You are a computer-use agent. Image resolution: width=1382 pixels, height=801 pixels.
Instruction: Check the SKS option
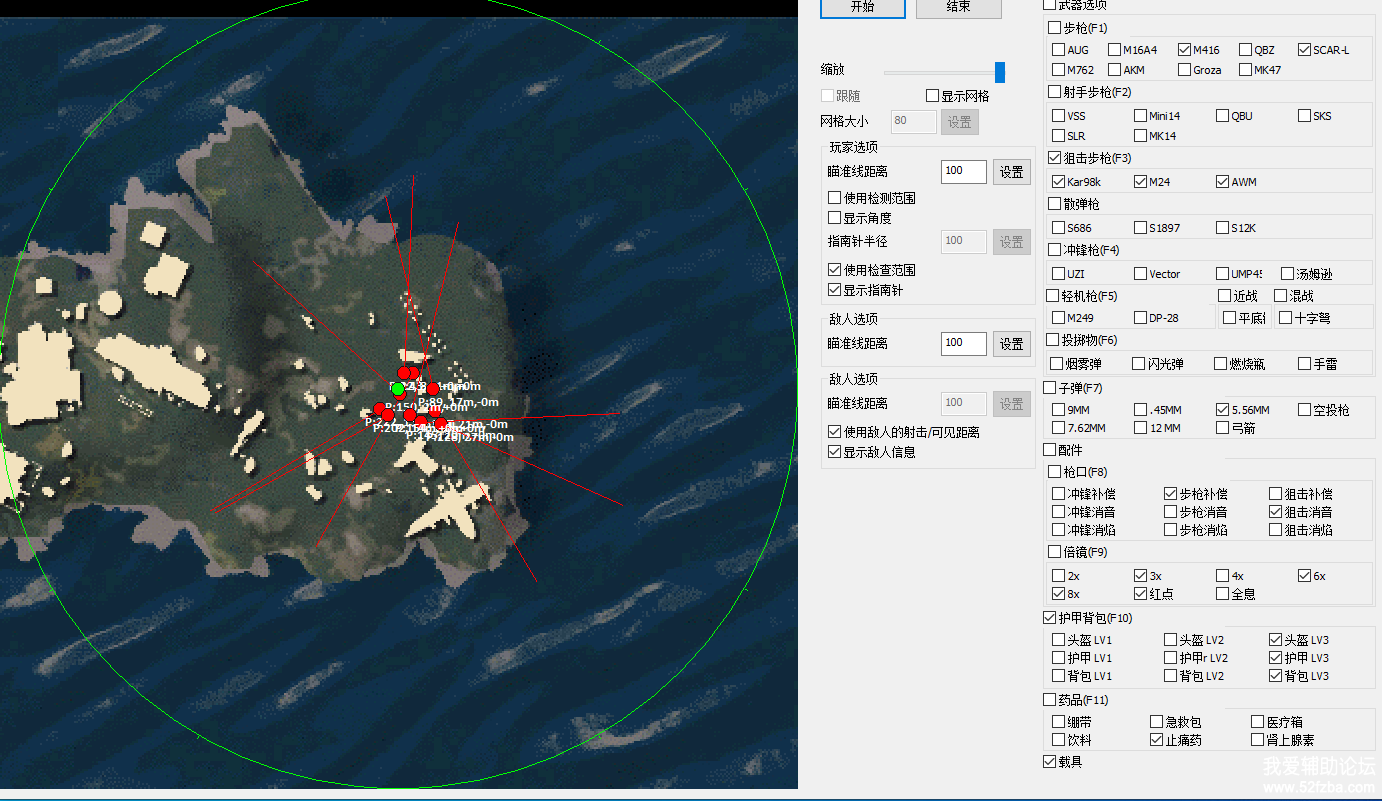[1305, 116]
